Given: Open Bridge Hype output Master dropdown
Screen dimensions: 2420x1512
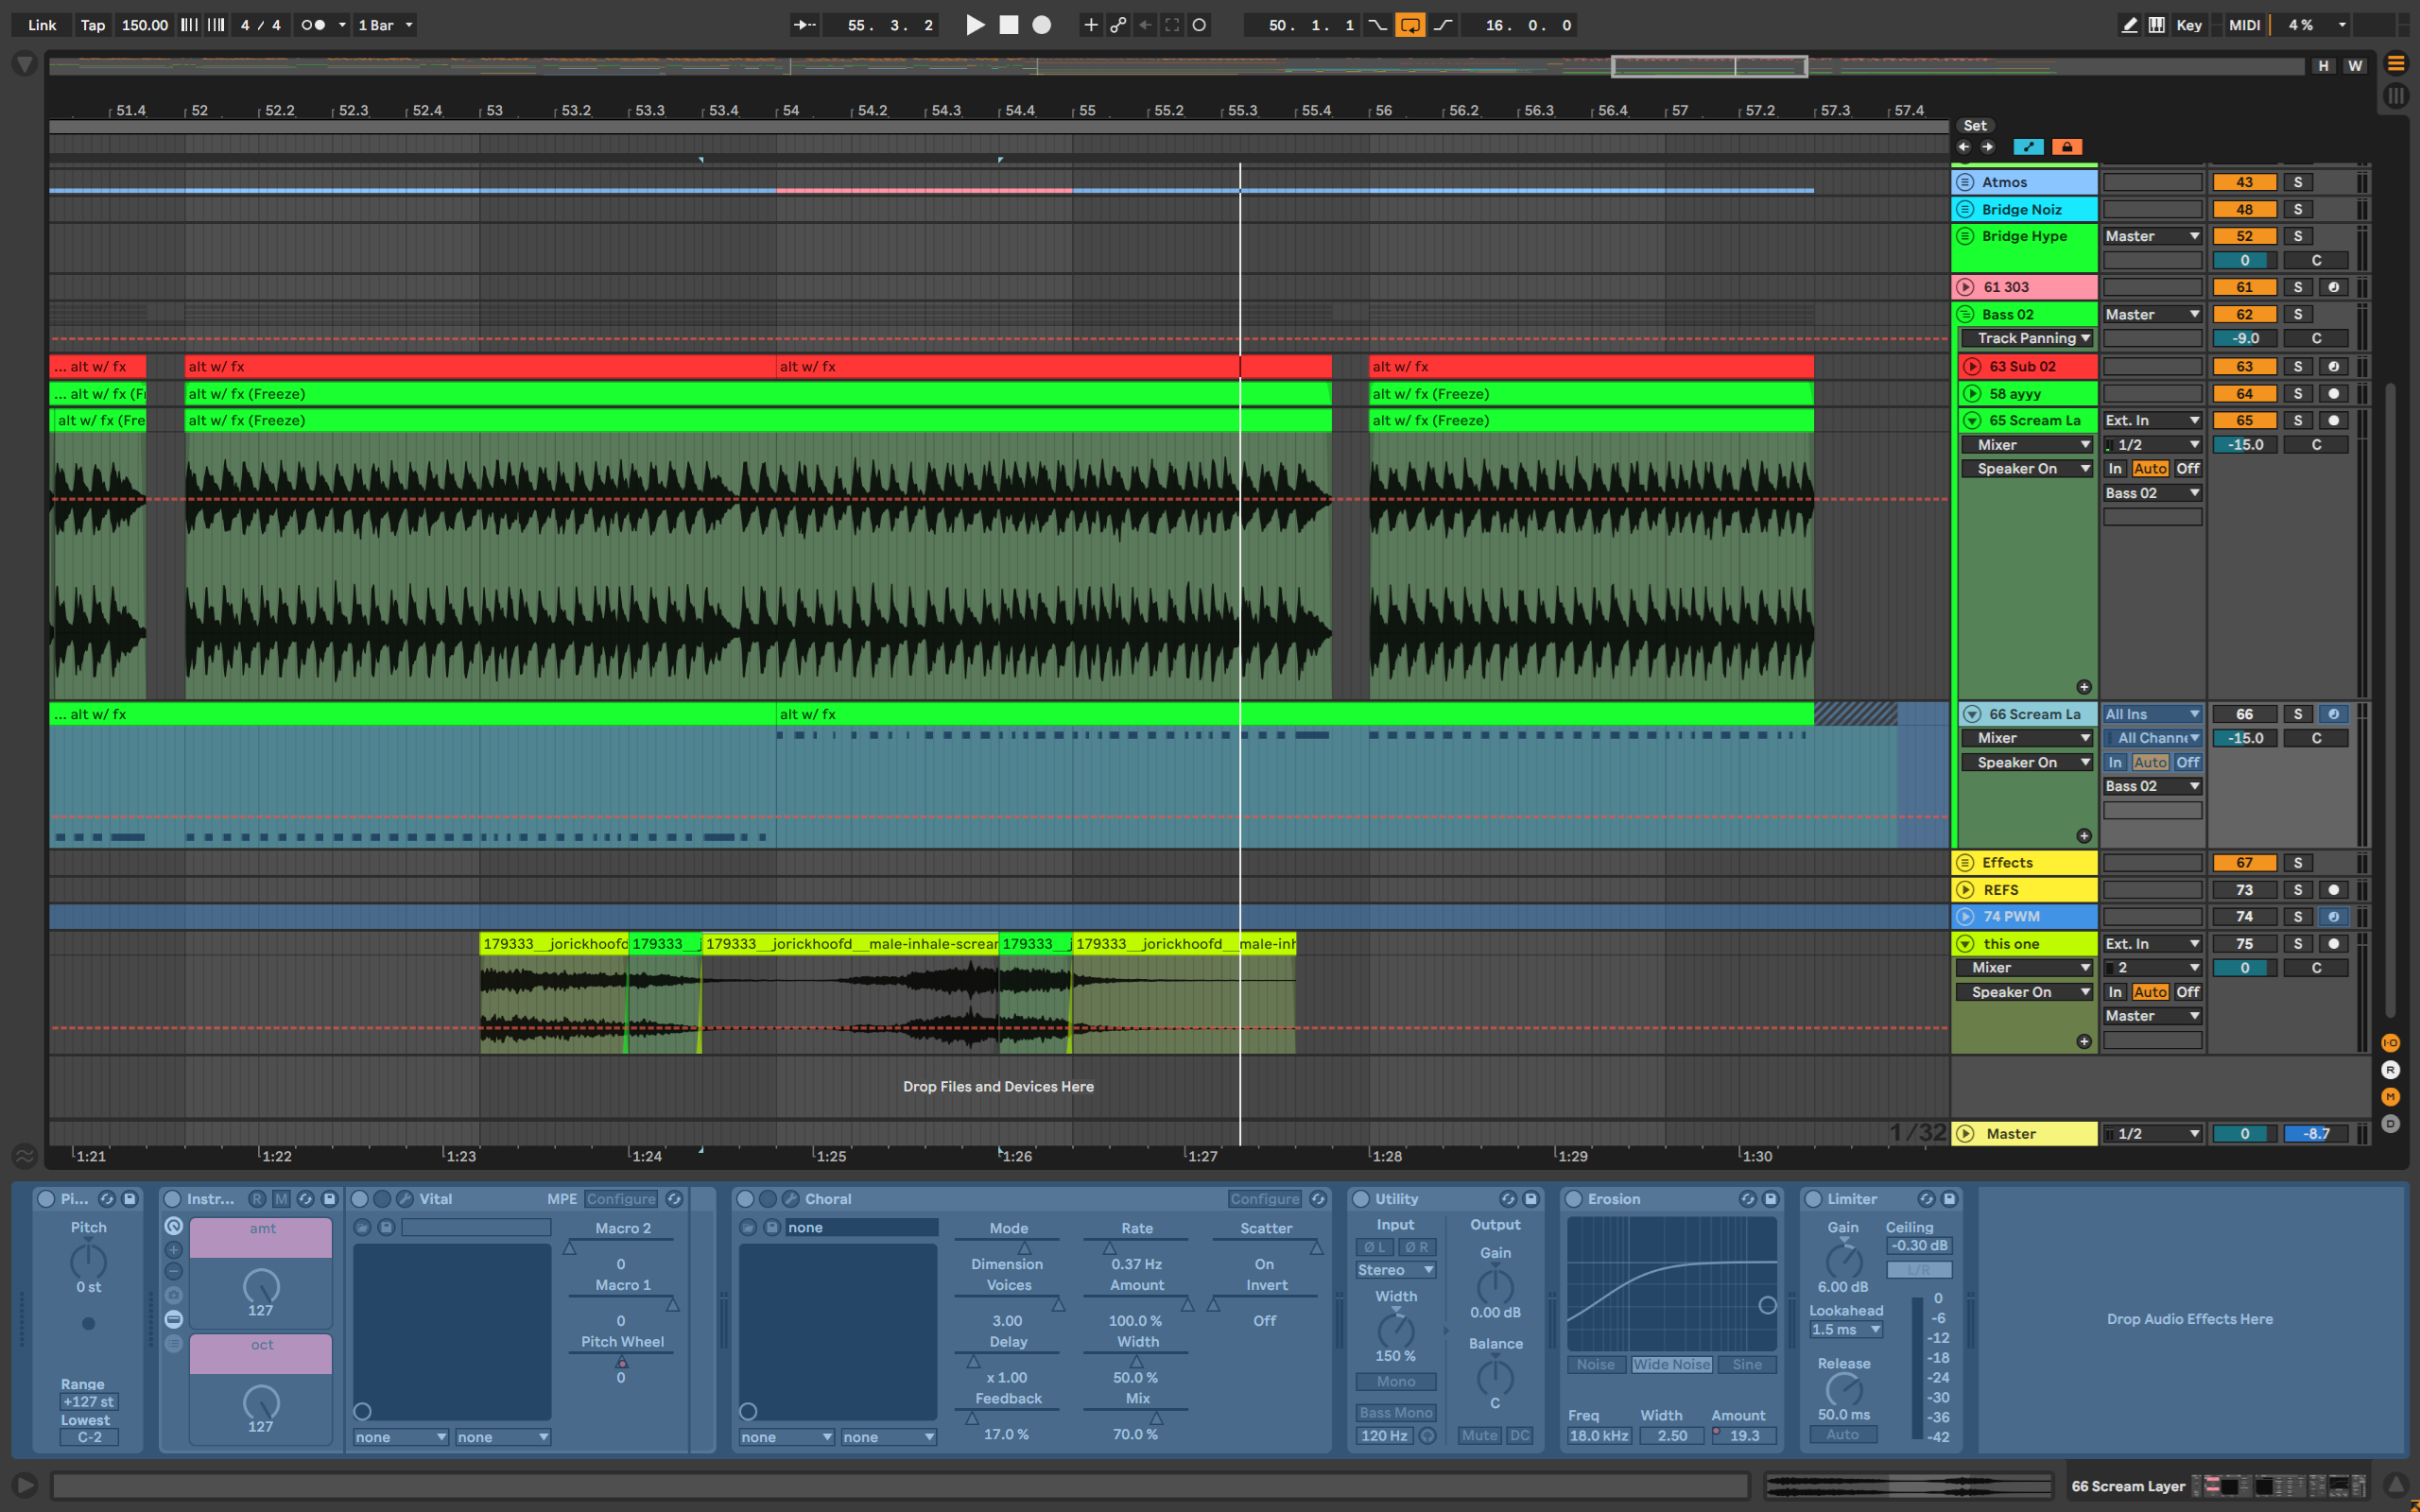Looking at the screenshot, I should pos(2152,237).
